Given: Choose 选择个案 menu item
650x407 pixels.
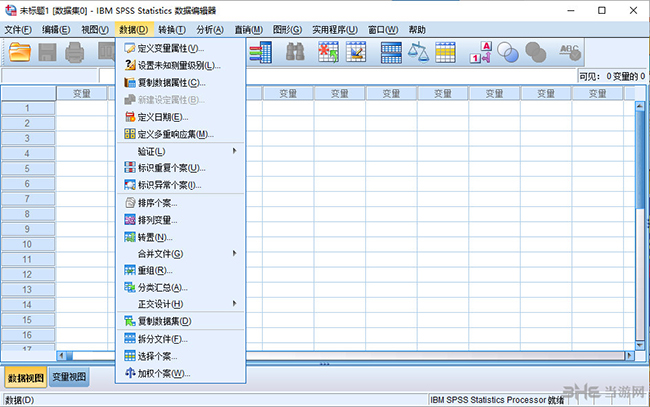Looking at the screenshot, I should click(x=181, y=356).
